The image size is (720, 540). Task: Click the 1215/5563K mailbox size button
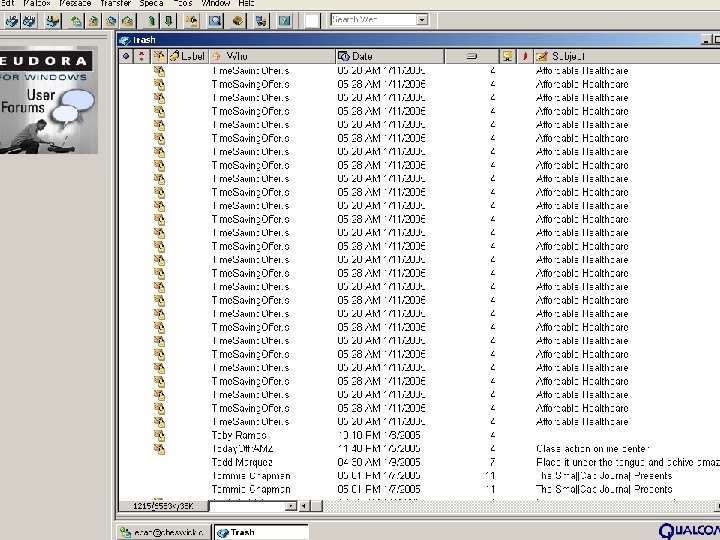(163, 506)
